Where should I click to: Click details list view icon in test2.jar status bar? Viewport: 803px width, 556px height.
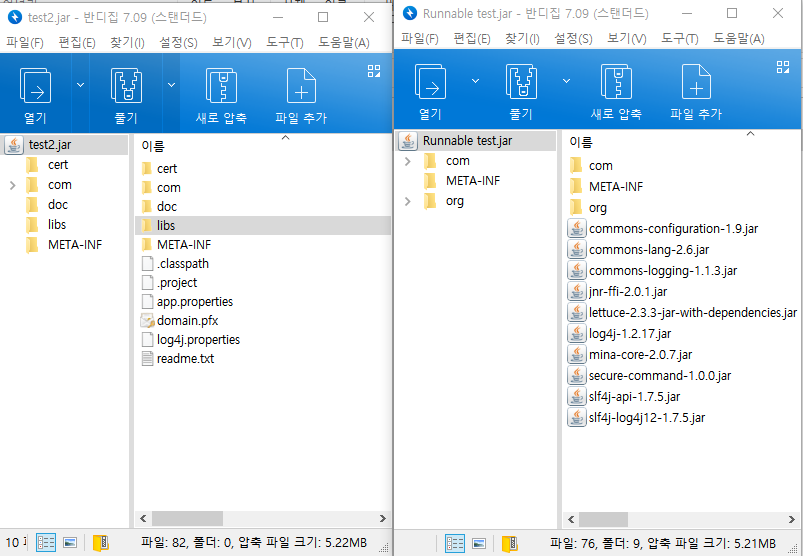(46, 543)
